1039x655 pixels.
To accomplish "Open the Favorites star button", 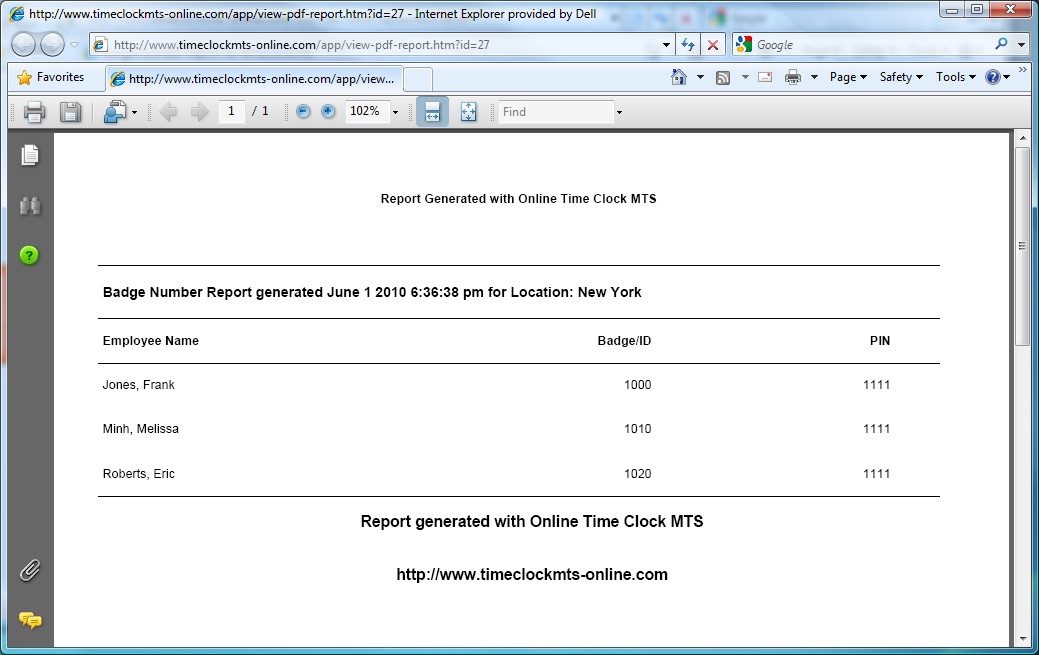I will click(x=51, y=77).
